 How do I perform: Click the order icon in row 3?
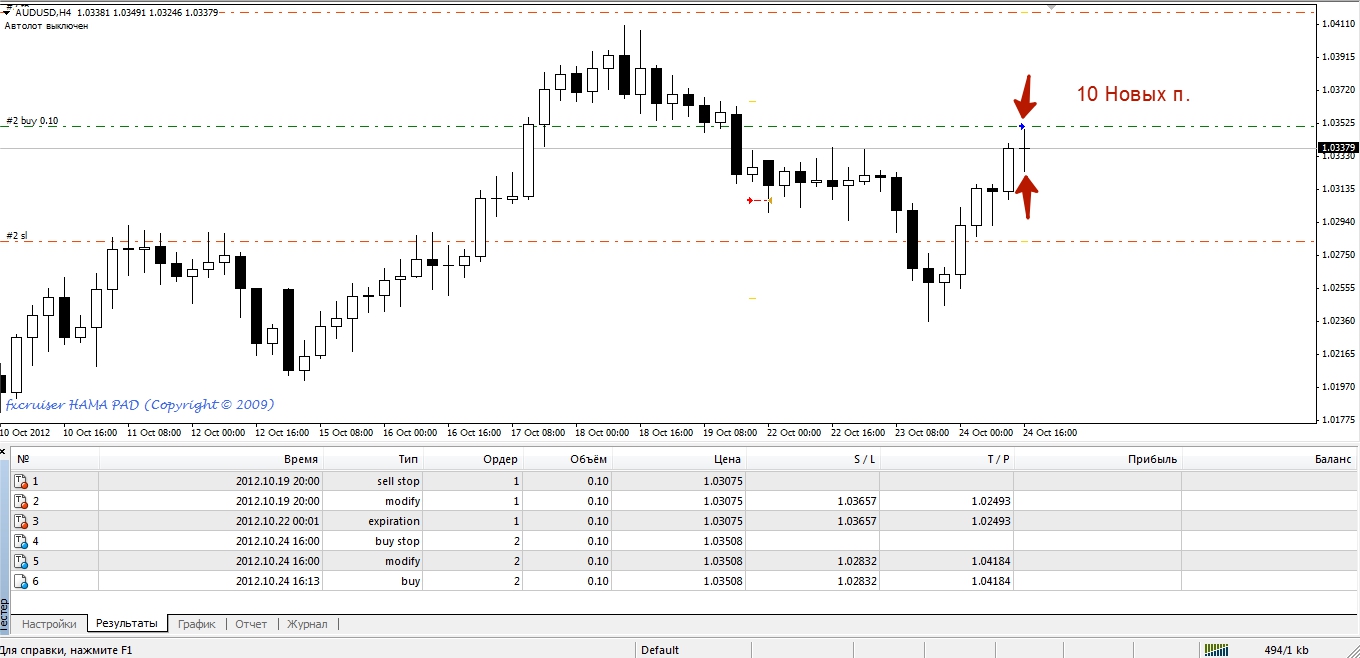point(21,521)
